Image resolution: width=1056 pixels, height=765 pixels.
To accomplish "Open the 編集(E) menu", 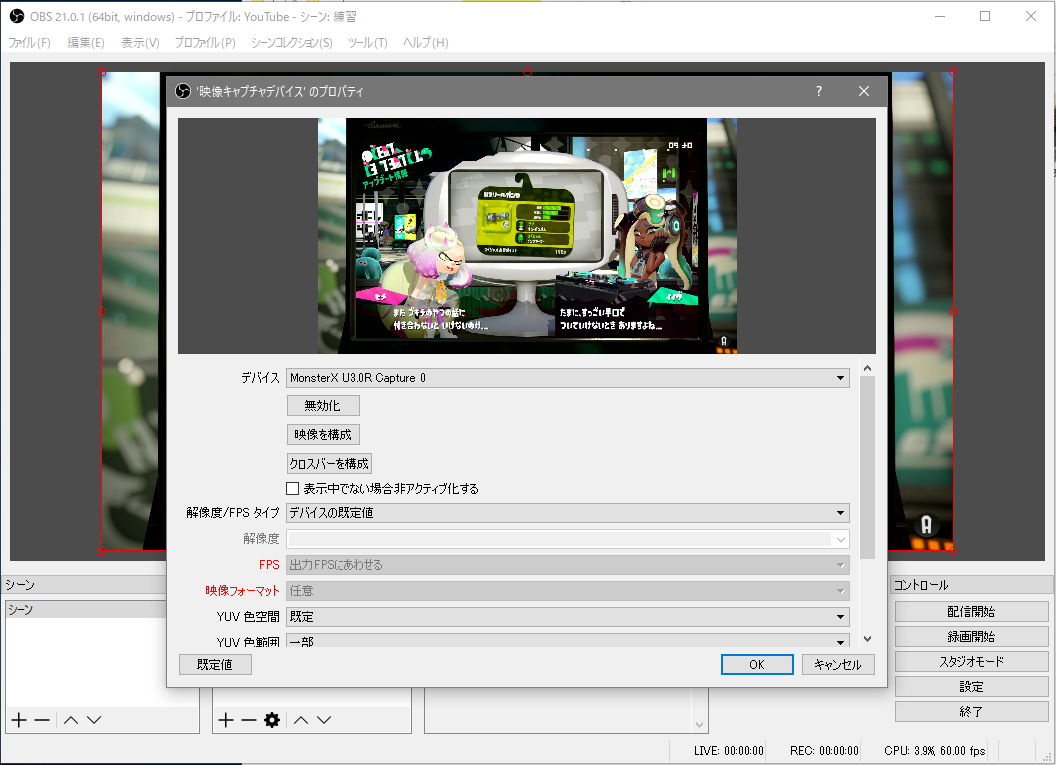I will 86,42.
